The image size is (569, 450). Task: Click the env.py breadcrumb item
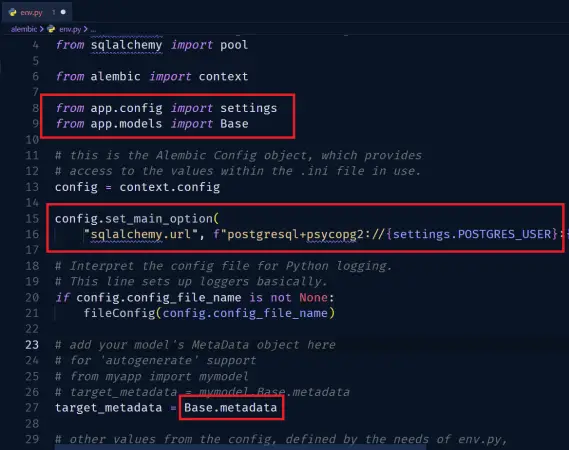click(x=70, y=29)
